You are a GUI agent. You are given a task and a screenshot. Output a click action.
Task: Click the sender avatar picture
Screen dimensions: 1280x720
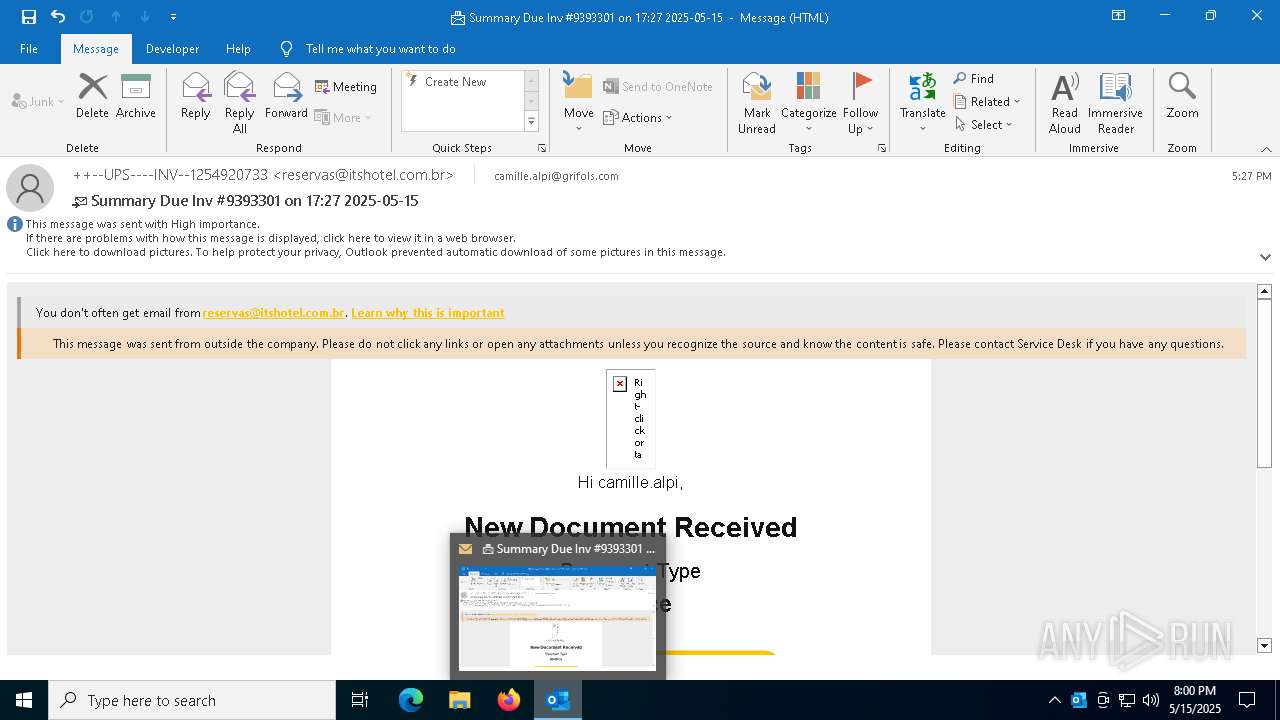coord(30,188)
